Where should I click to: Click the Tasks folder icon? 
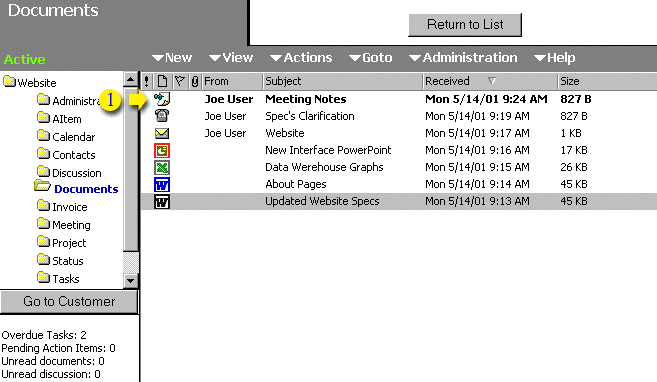coord(43,277)
